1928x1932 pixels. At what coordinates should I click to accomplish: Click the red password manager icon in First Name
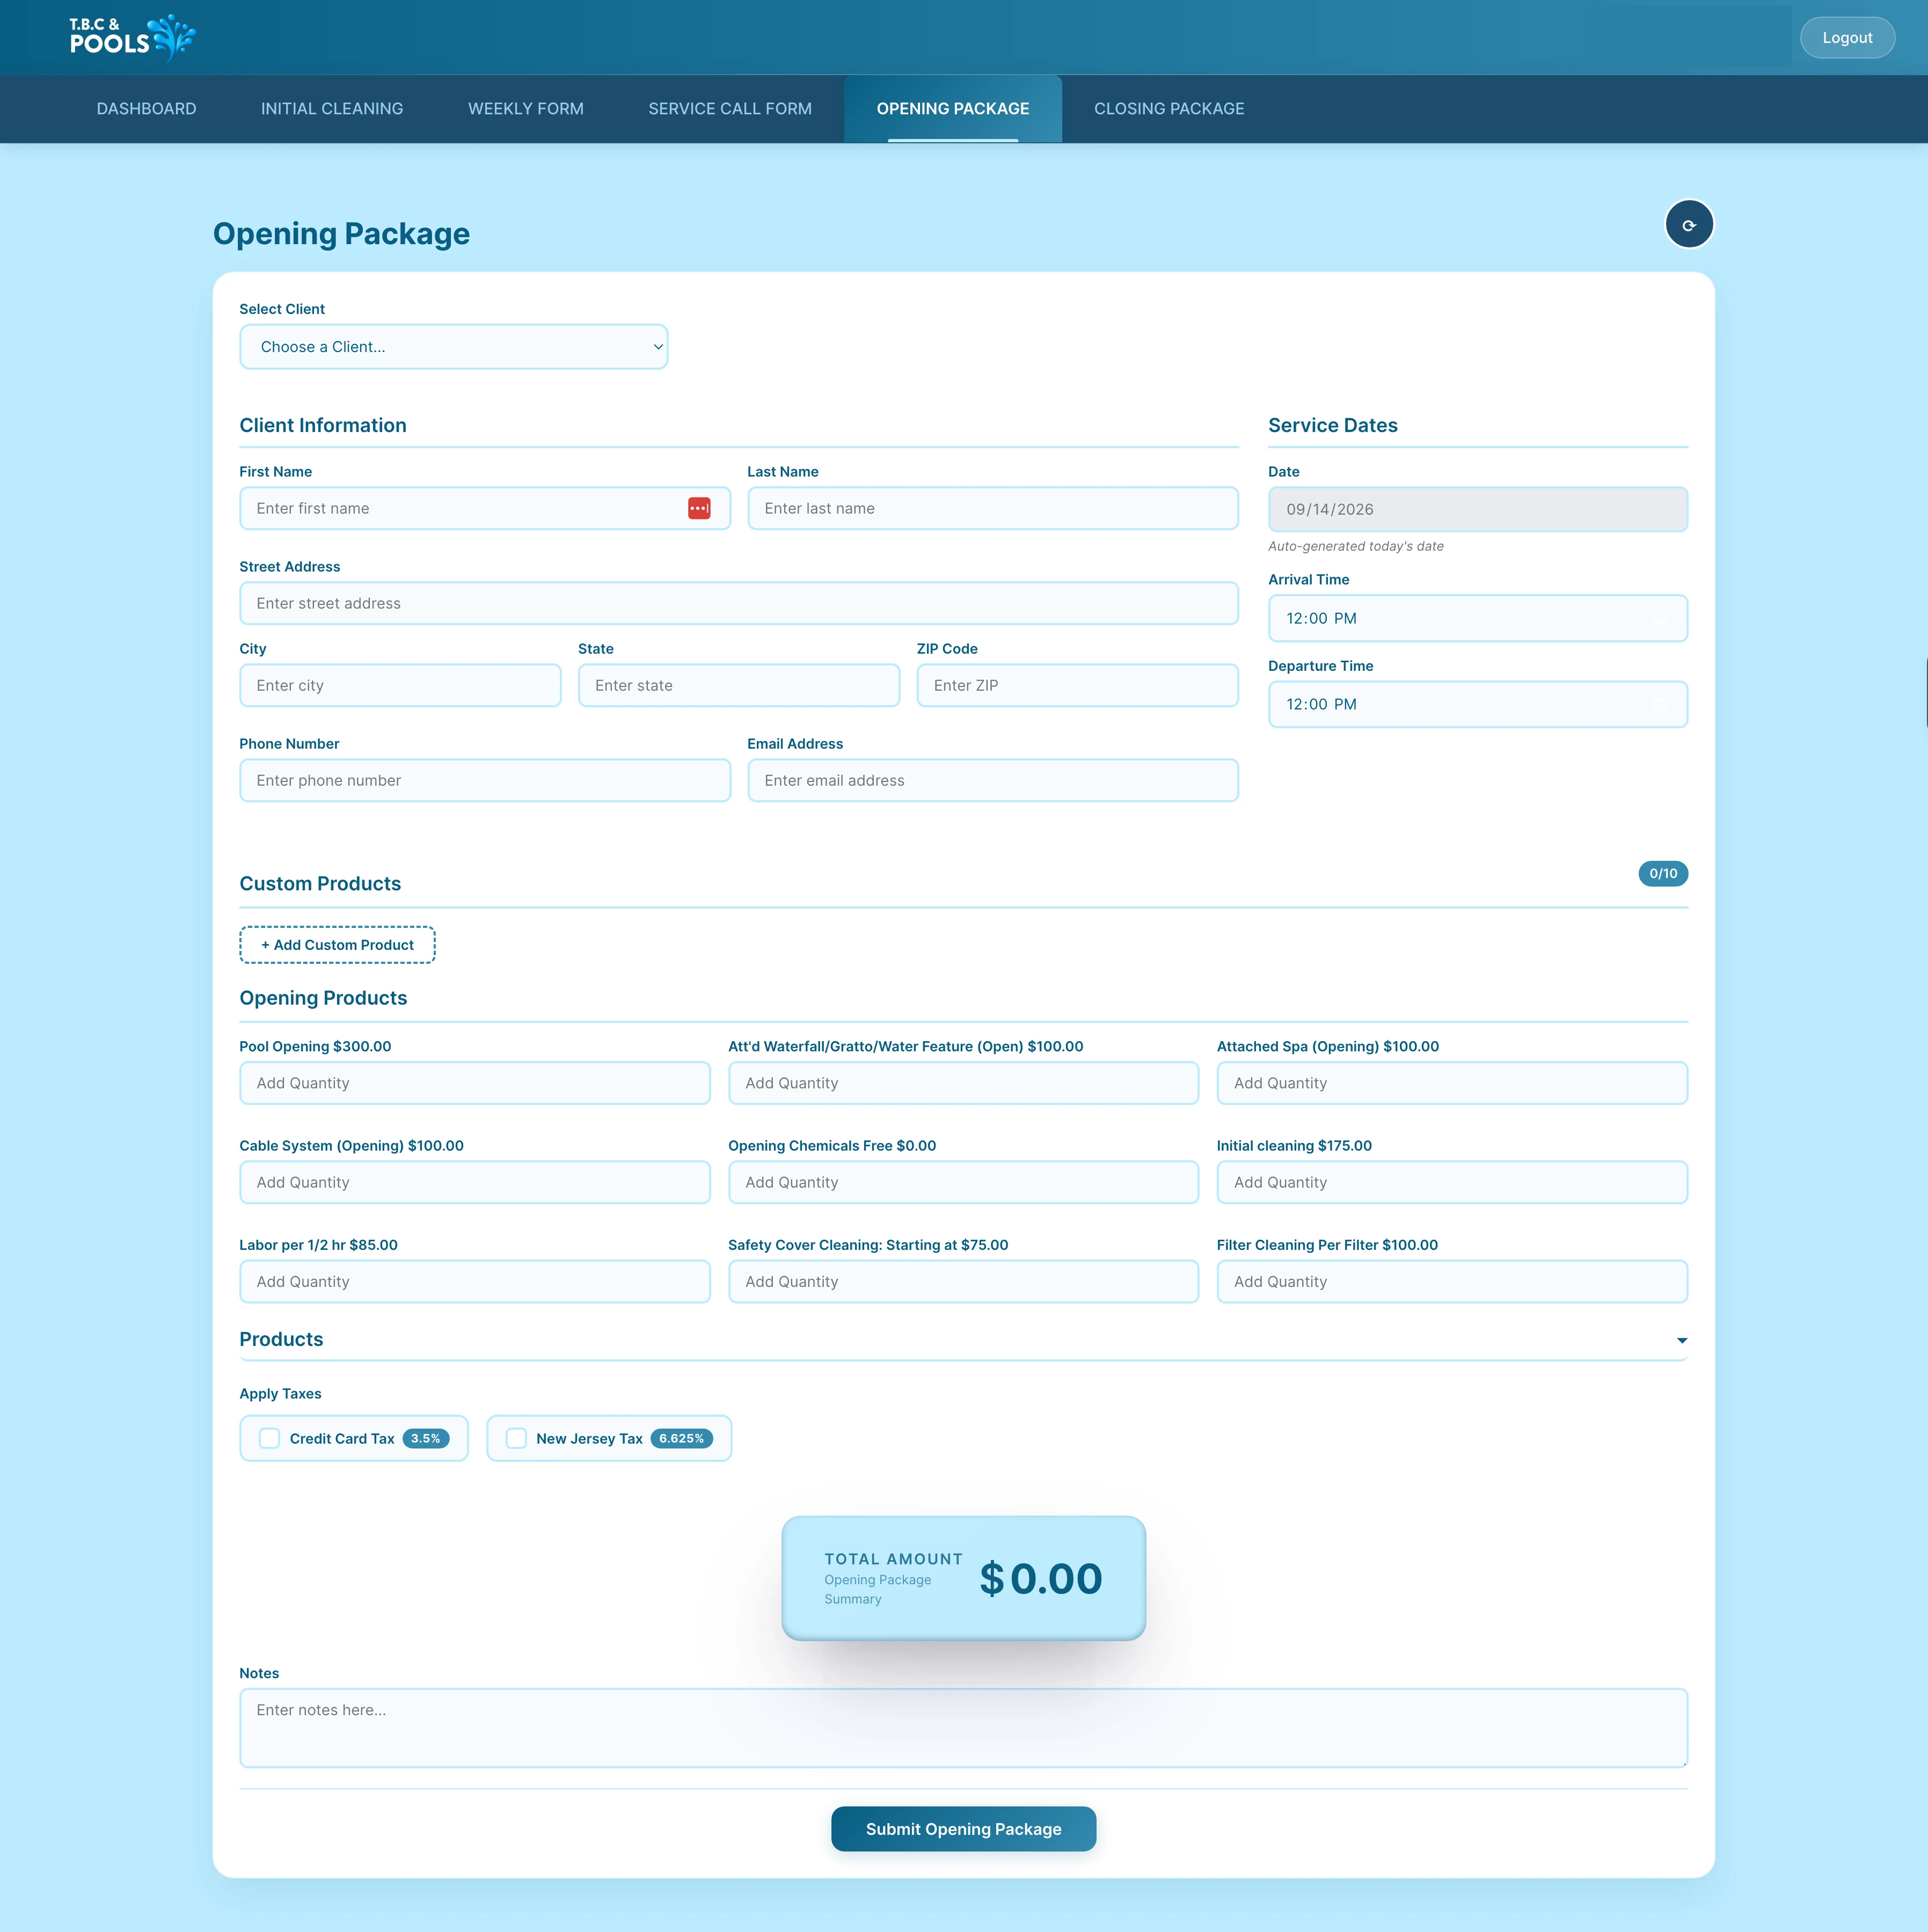(699, 508)
